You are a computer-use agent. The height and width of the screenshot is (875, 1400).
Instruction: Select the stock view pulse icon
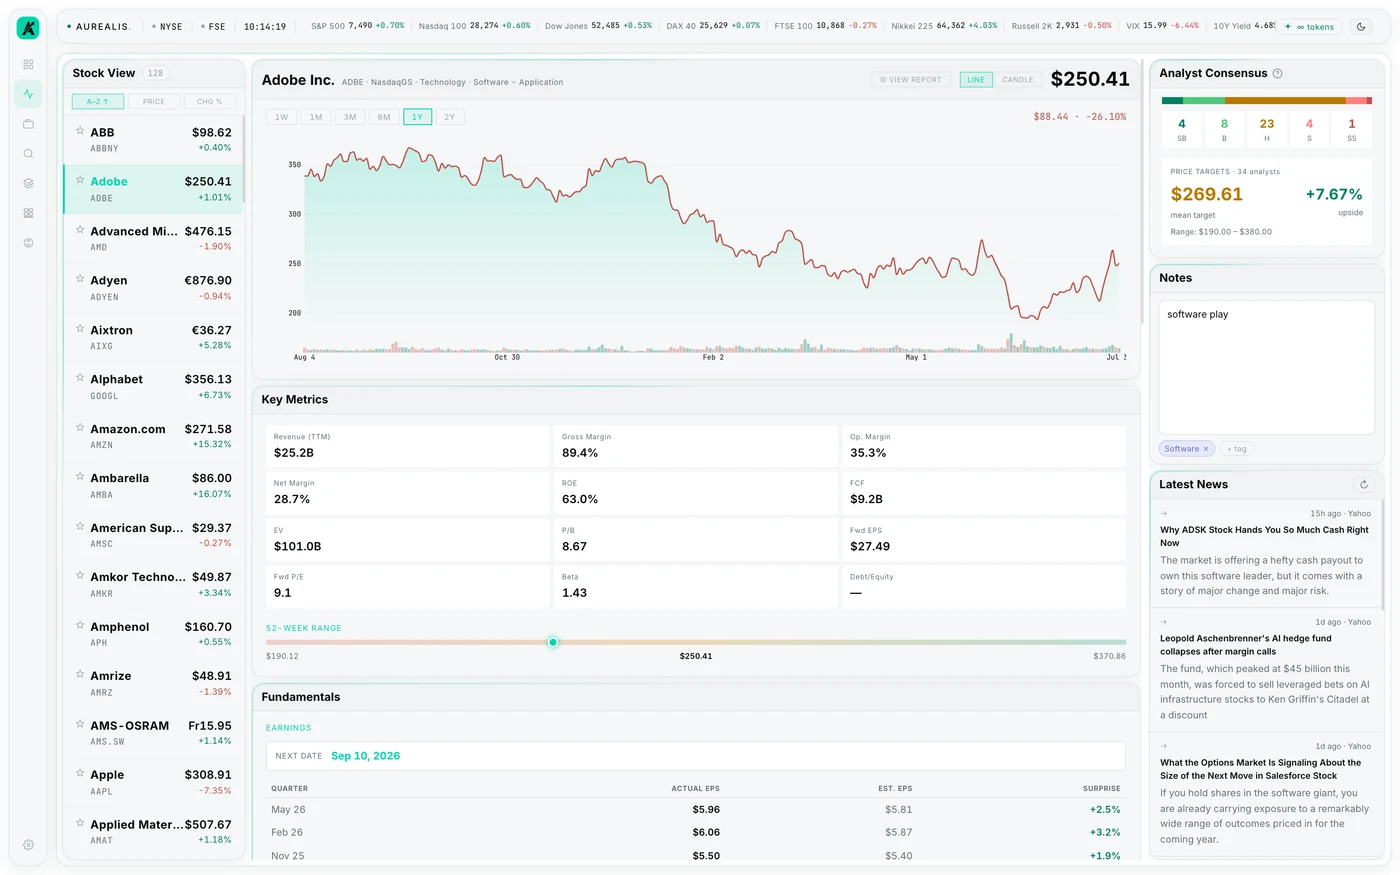[28, 94]
